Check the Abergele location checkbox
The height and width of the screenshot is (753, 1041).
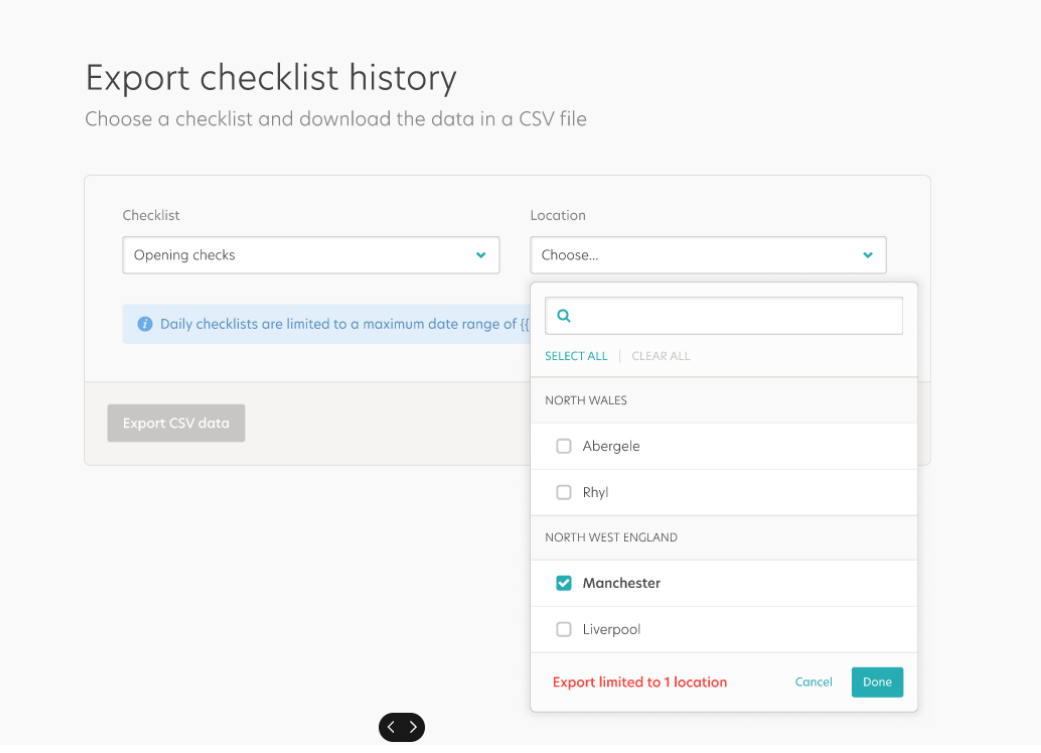[564, 446]
